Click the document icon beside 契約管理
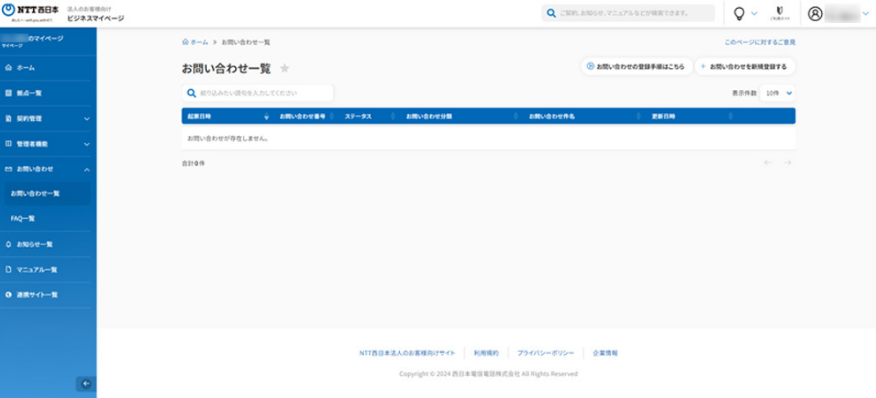The image size is (876, 398). tap(8, 119)
